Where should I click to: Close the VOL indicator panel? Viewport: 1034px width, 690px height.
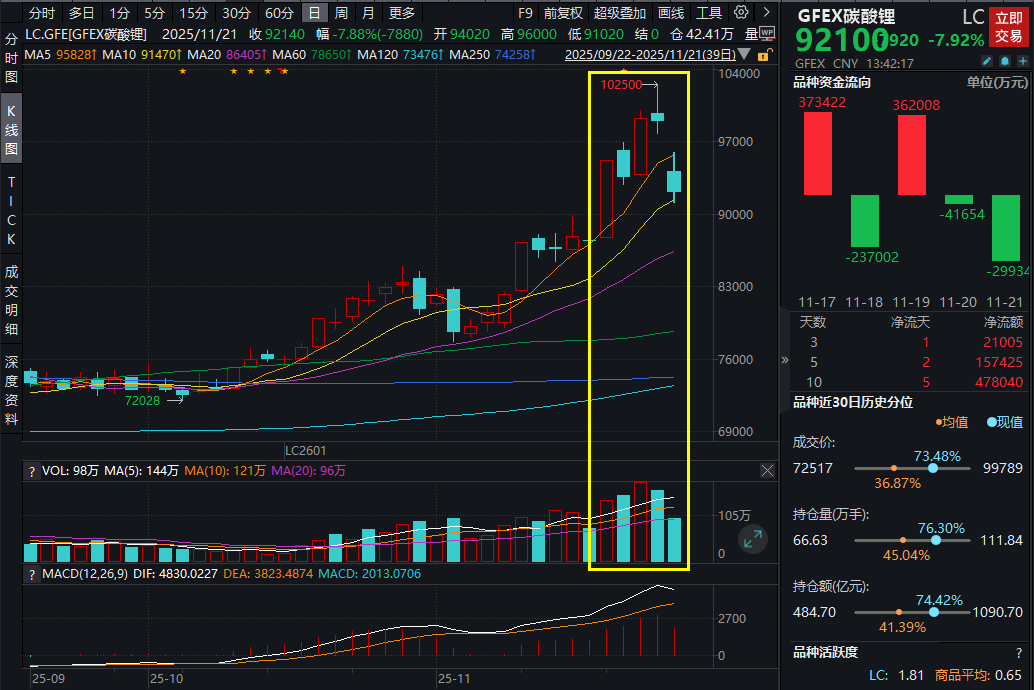[767, 470]
